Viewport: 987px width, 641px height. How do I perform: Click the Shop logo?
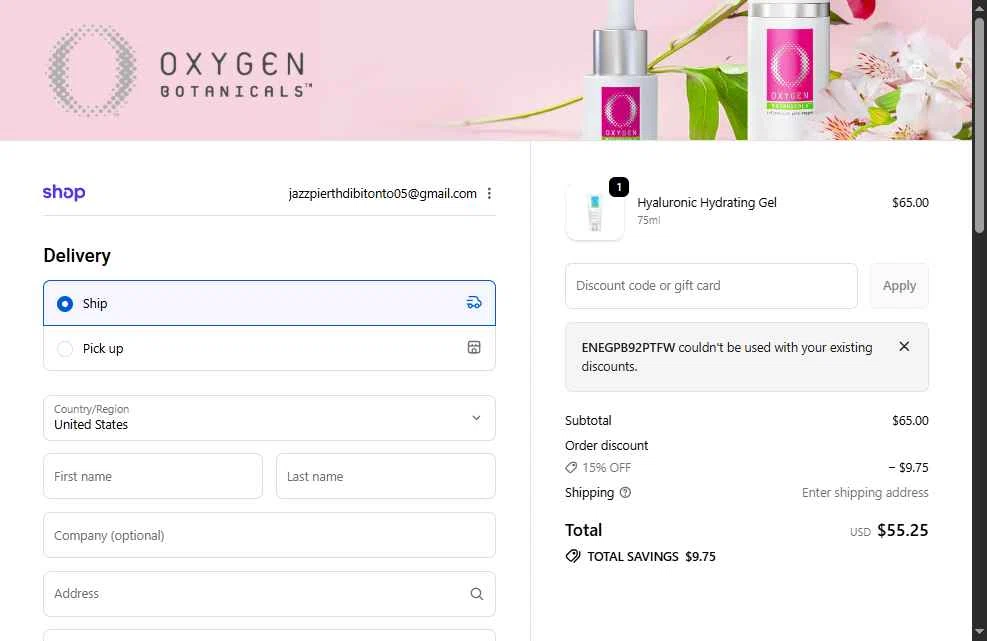(64, 192)
